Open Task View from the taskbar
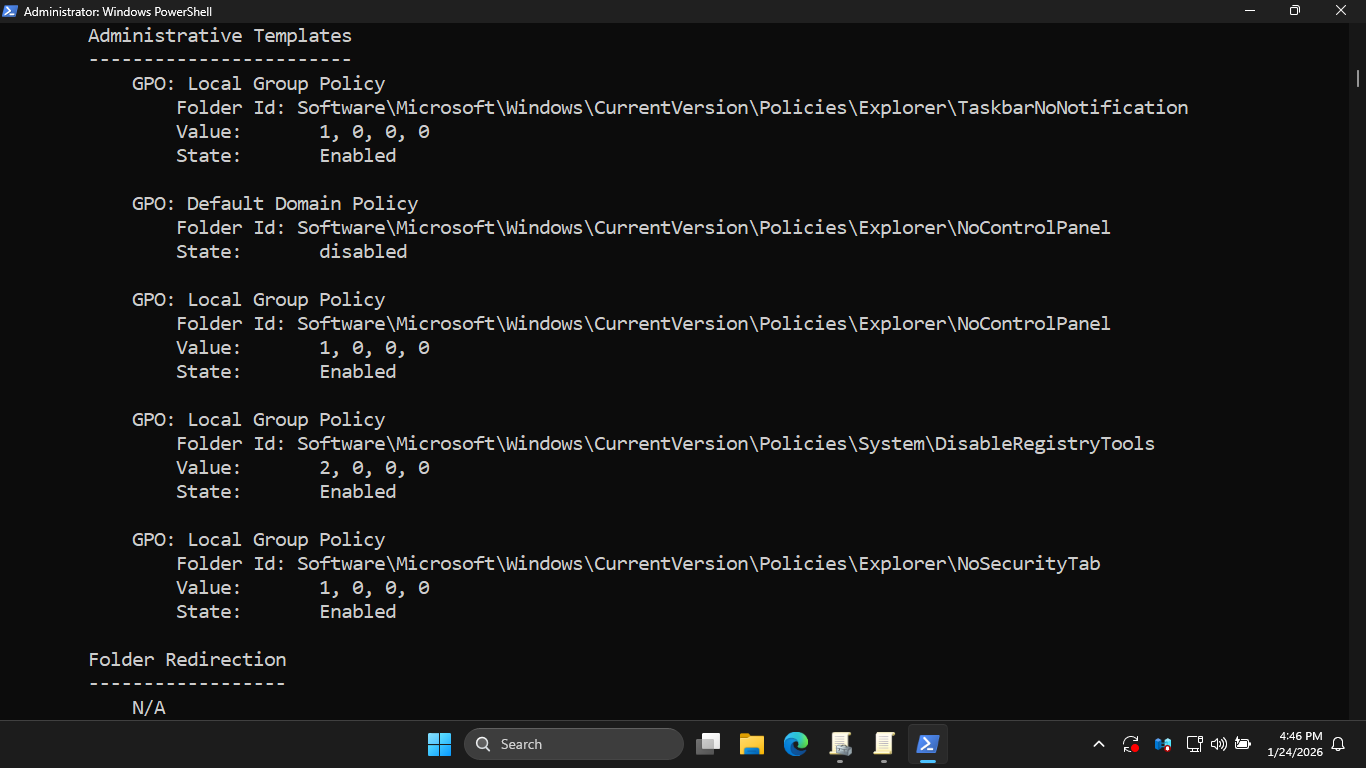 coord(708,744)
